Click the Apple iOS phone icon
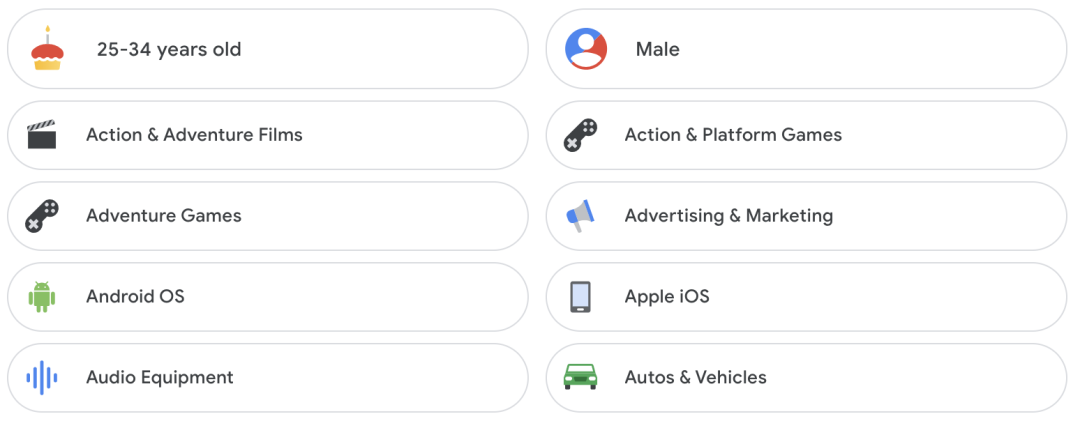This screenshot has height=421, width=1080. point(580,297)
